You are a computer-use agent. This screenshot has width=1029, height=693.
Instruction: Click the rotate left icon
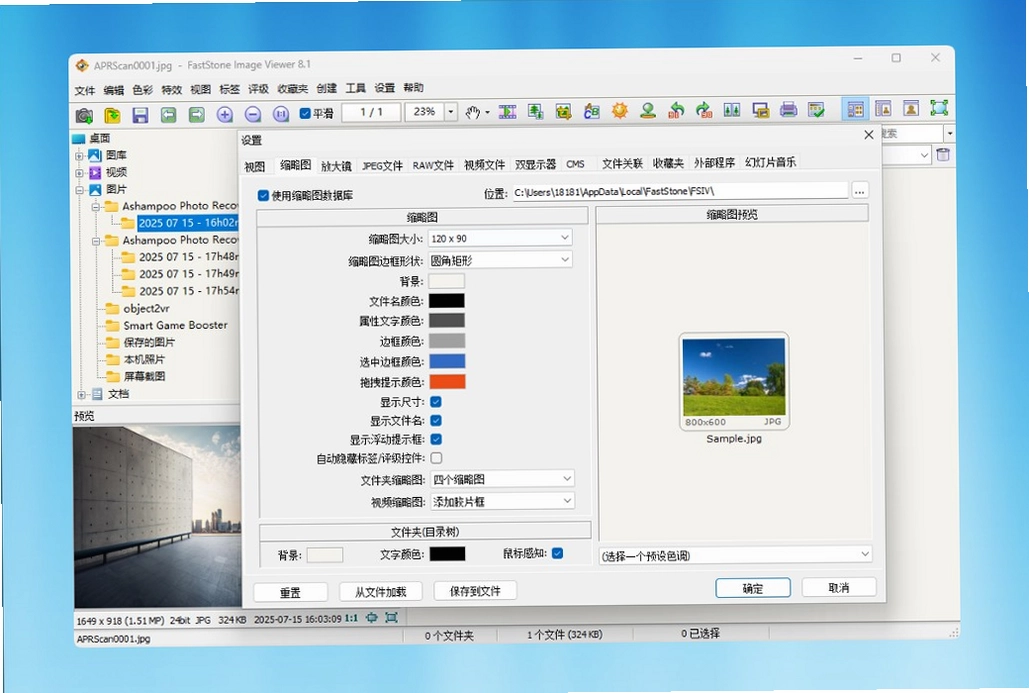pos(676,110)
